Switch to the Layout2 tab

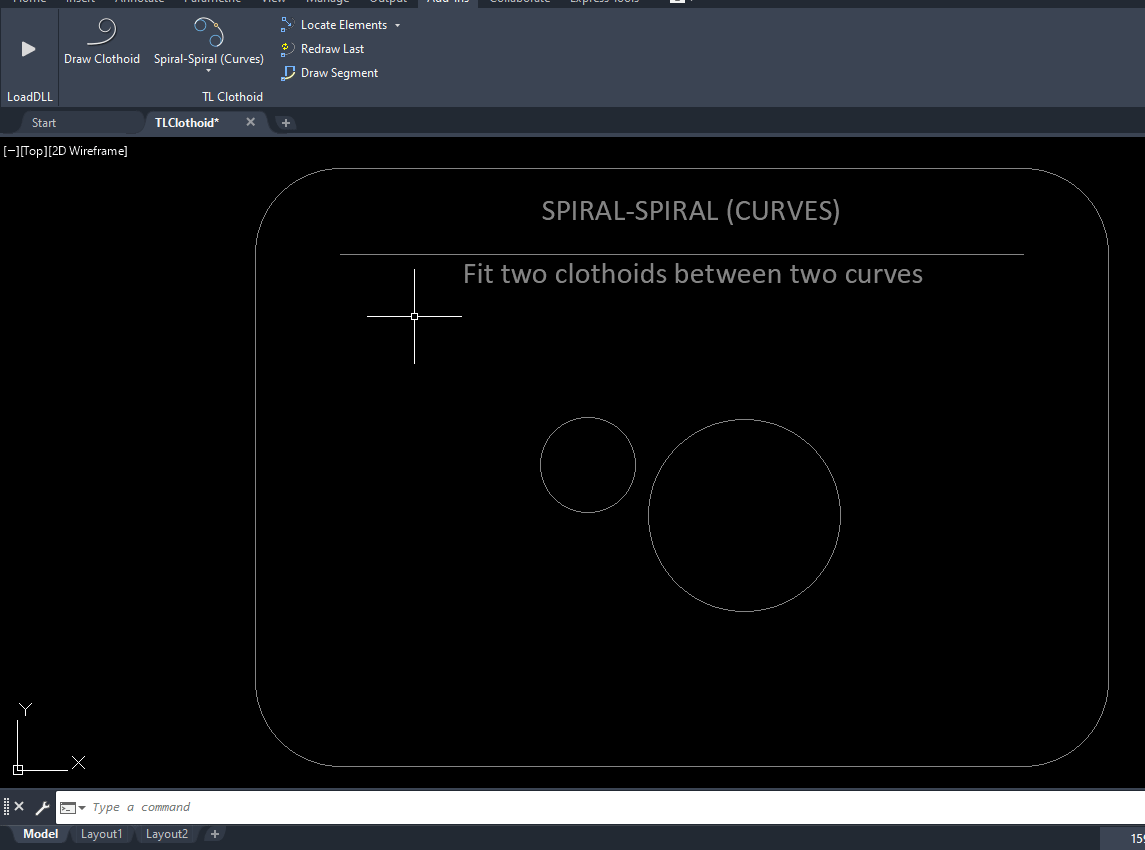166,834
